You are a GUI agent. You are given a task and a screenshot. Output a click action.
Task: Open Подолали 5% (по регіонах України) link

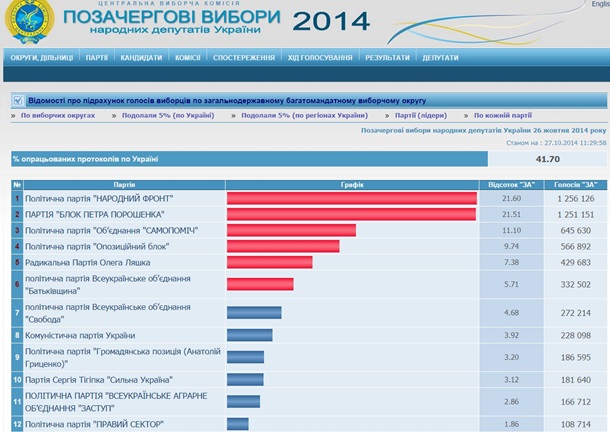tap(299, 116)
